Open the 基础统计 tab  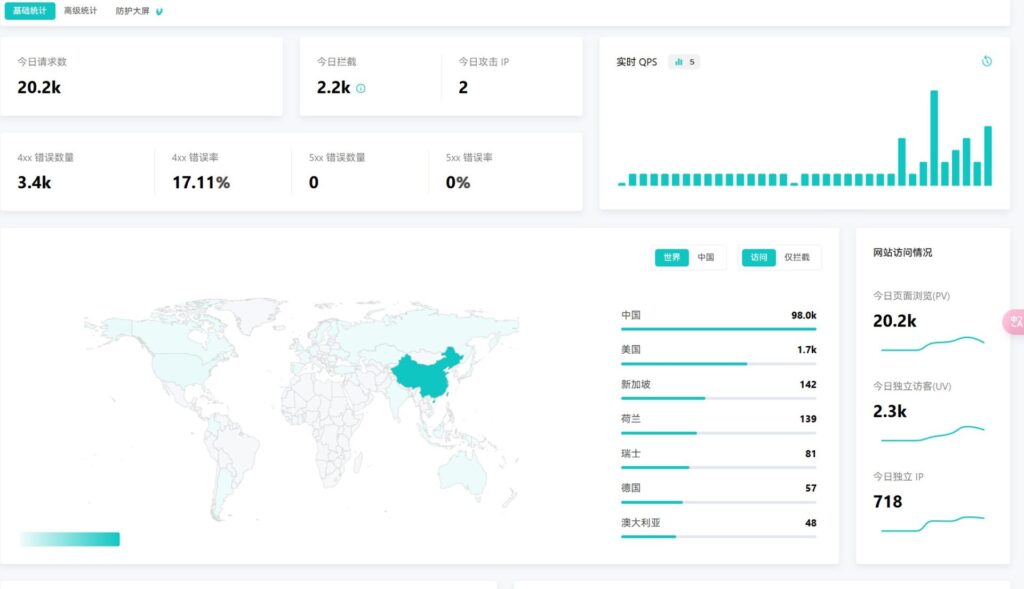pyautogui.click(x=29, y=11)
